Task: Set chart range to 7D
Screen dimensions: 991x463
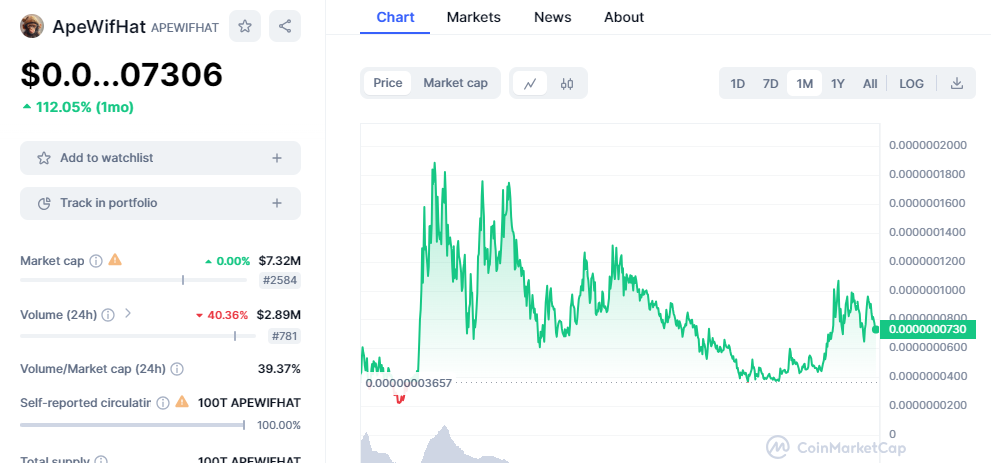Action: (x=770, y=83)
